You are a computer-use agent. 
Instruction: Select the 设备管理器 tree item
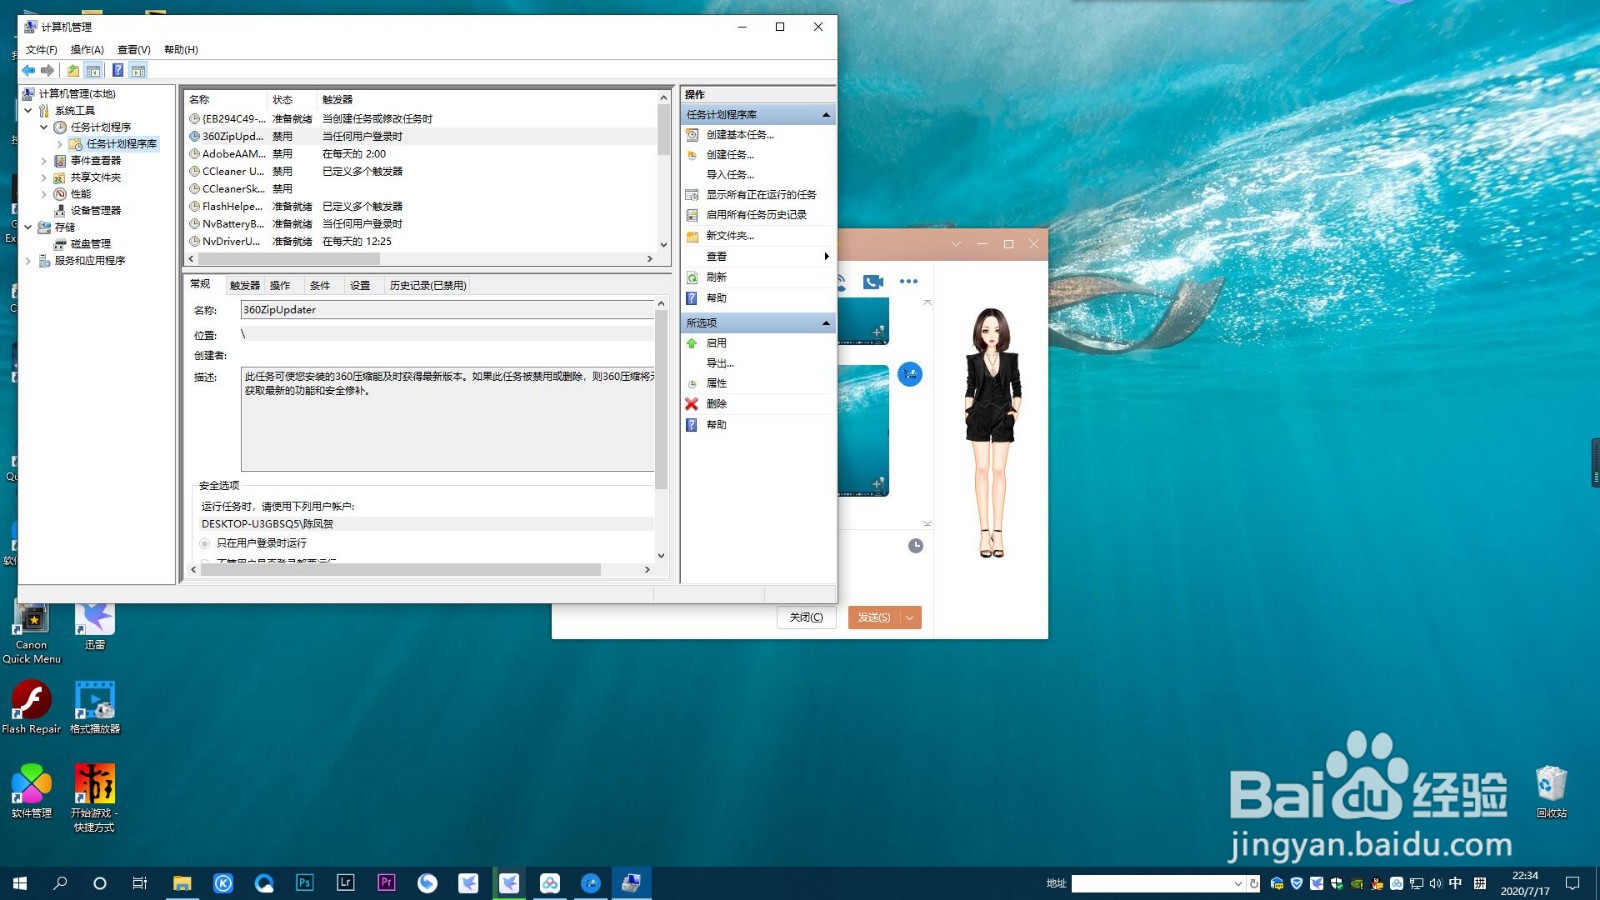96,211
